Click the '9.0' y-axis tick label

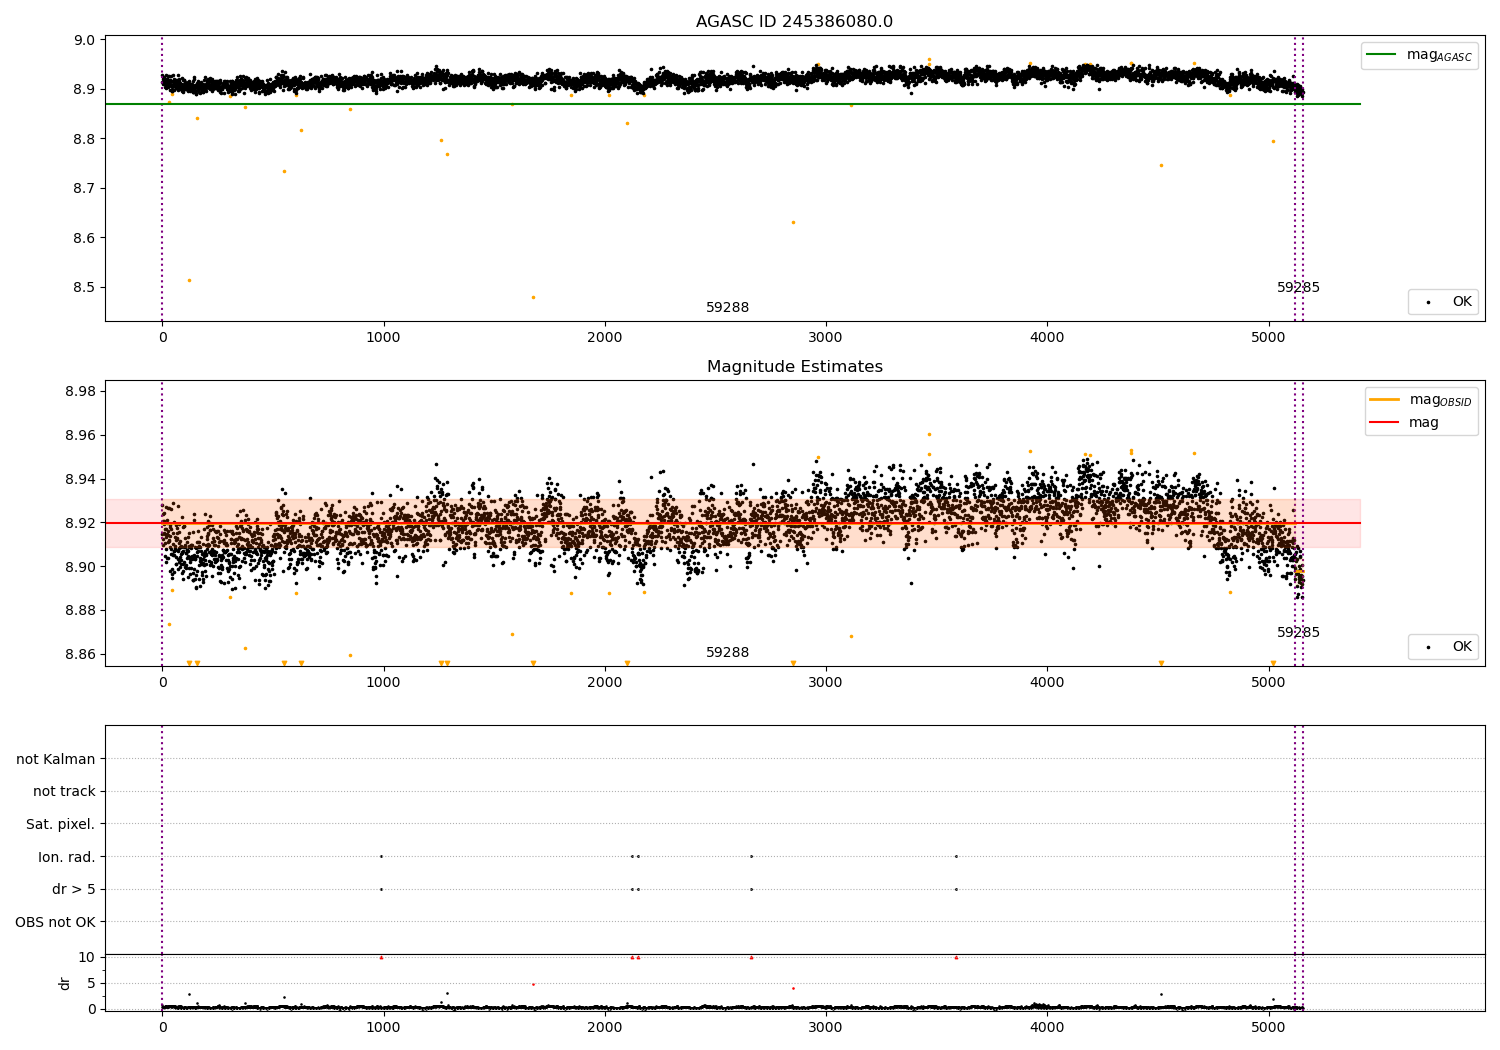[x=84, y=41]
